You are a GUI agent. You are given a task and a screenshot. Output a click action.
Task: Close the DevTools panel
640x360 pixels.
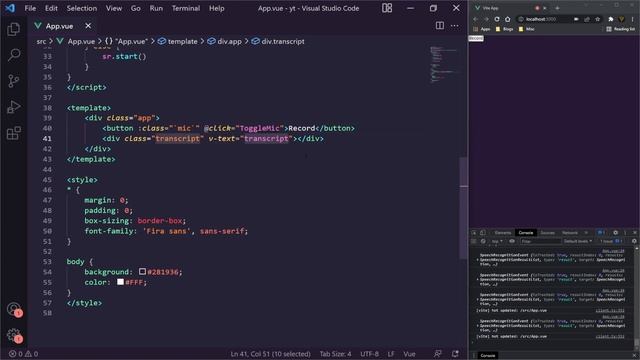coord(635,233)
